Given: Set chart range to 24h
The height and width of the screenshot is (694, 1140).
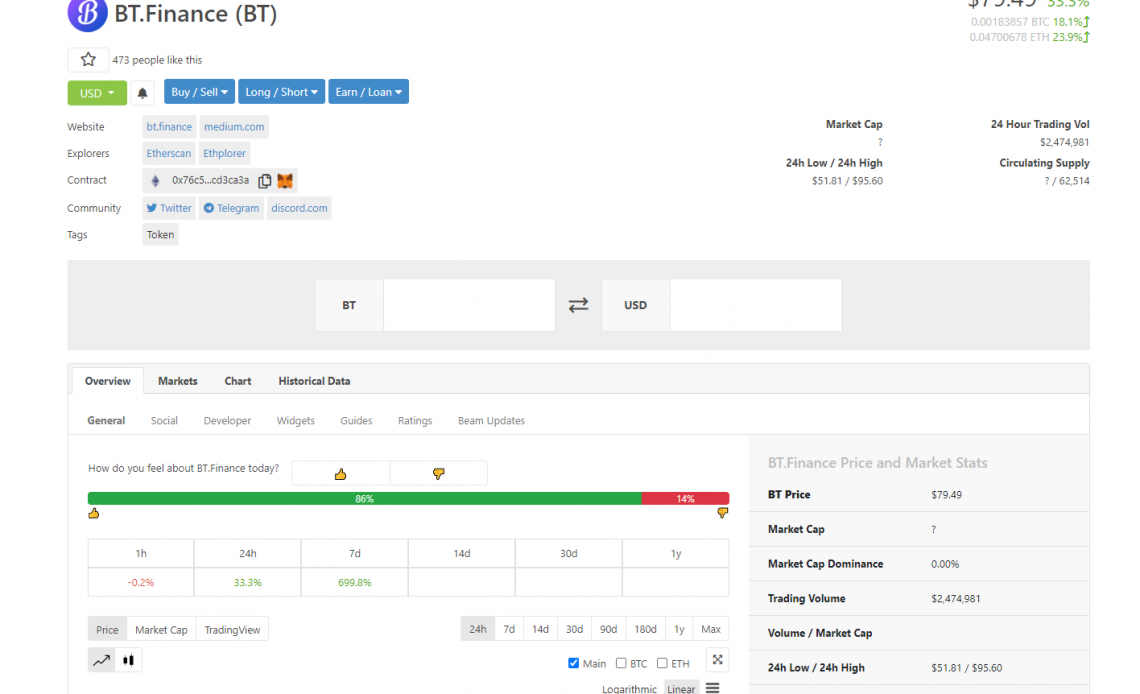Looking at the screenshot, I should 478,629.
